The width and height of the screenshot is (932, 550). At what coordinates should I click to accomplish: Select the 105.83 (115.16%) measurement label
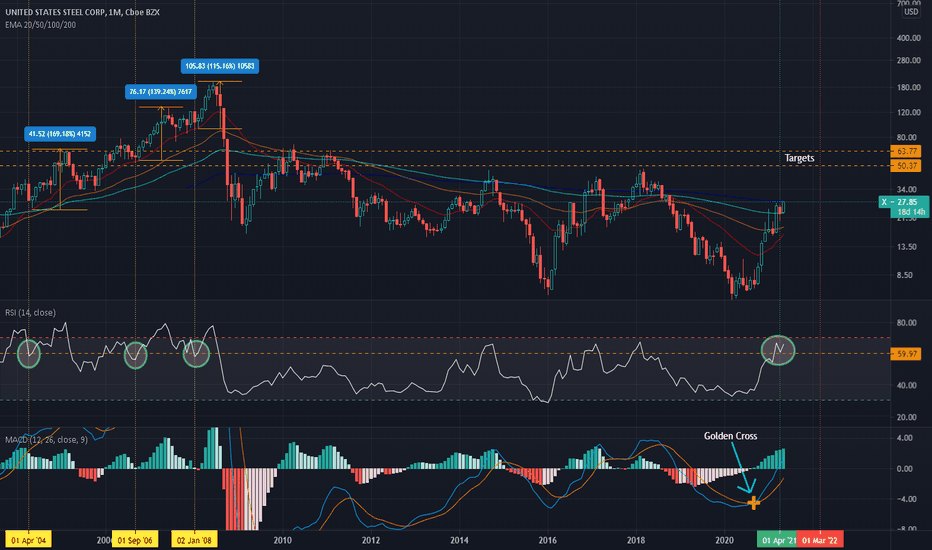point(220,66)
